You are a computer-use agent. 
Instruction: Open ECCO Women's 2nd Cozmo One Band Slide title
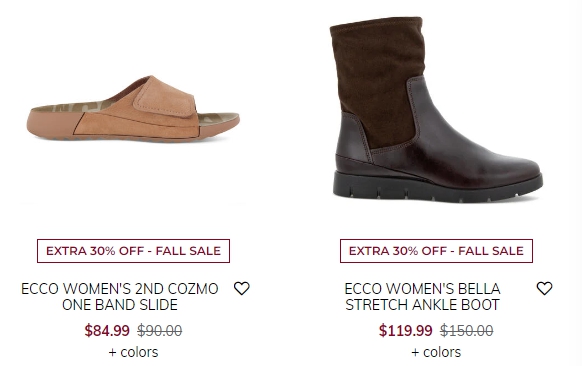(120, 297)
